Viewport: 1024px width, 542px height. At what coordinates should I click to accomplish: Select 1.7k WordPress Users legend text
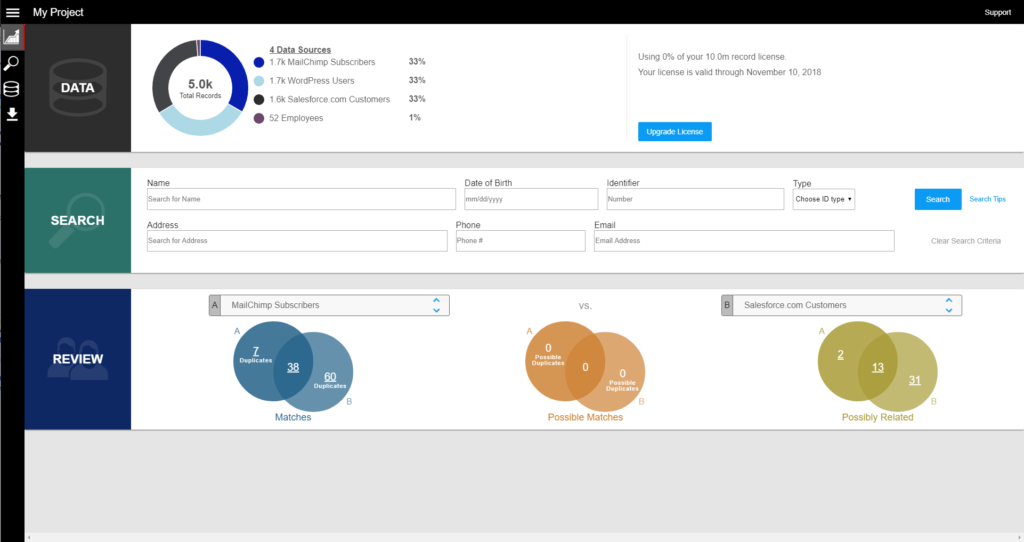pos(312,81)
